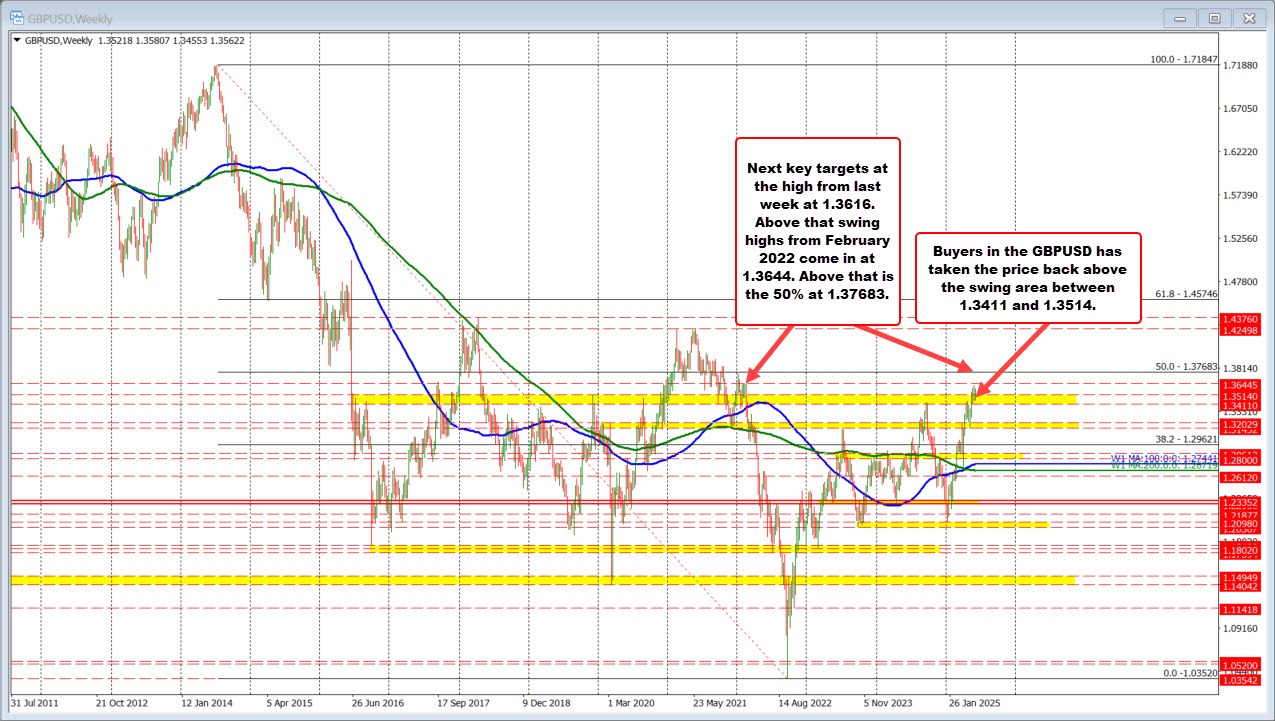Restore the chart window size
The image size is (1275, 721).
click(1214, 17)
